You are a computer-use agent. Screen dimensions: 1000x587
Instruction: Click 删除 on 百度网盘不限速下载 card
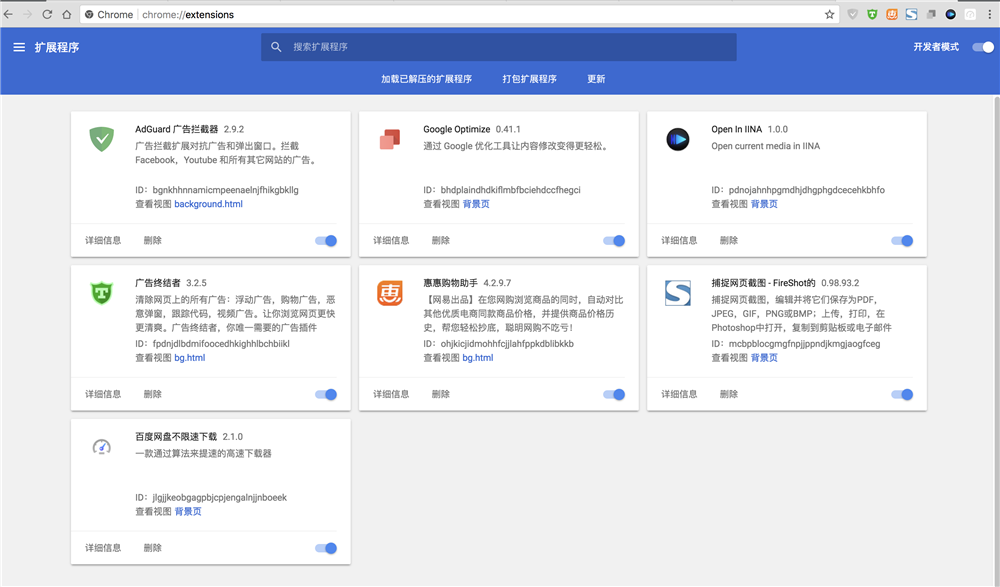(152, 548)
